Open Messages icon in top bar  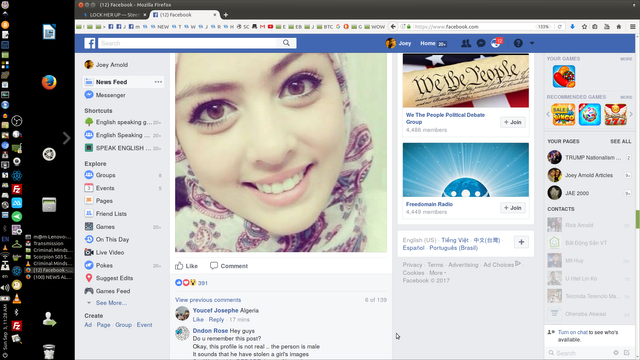click(x=481, y=43)
